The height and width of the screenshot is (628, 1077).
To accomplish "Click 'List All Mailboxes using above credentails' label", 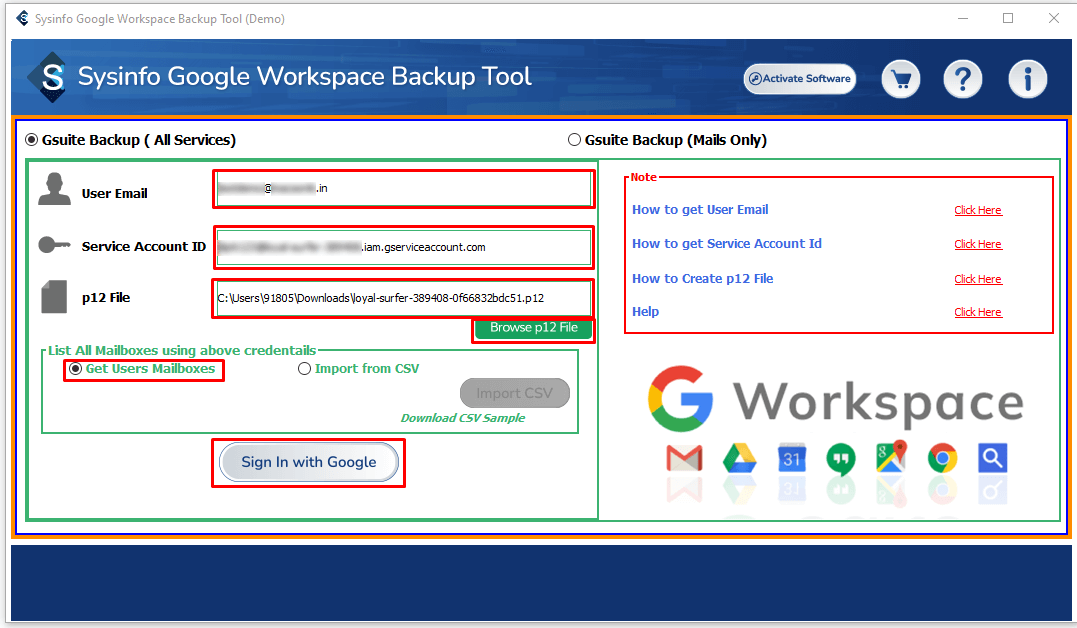I will [x=182, y=350].
